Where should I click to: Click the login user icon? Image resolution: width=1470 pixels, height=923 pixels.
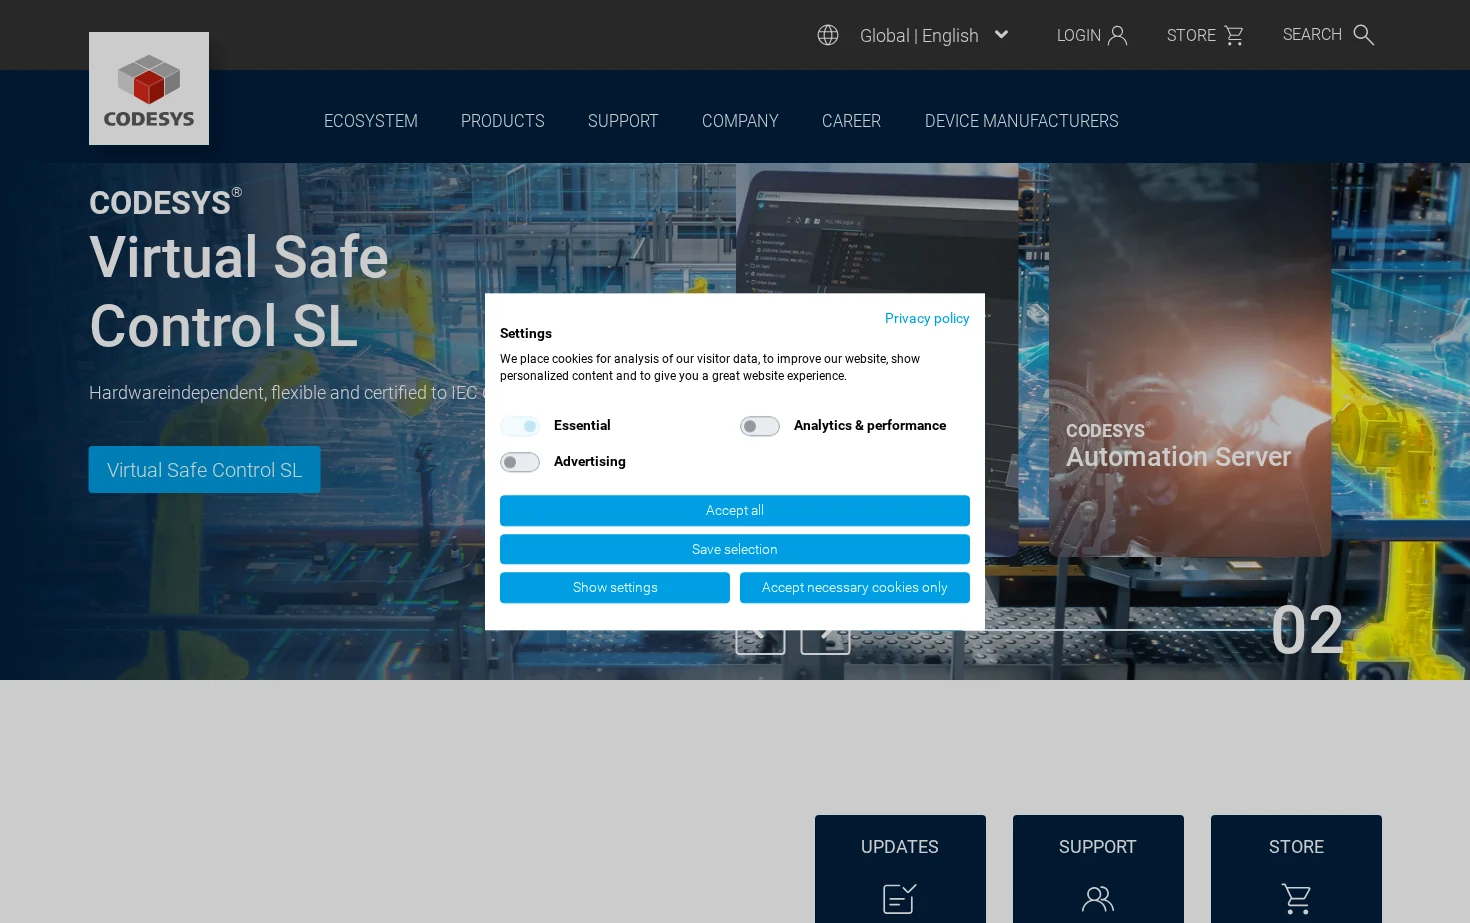click(1118, 35)
